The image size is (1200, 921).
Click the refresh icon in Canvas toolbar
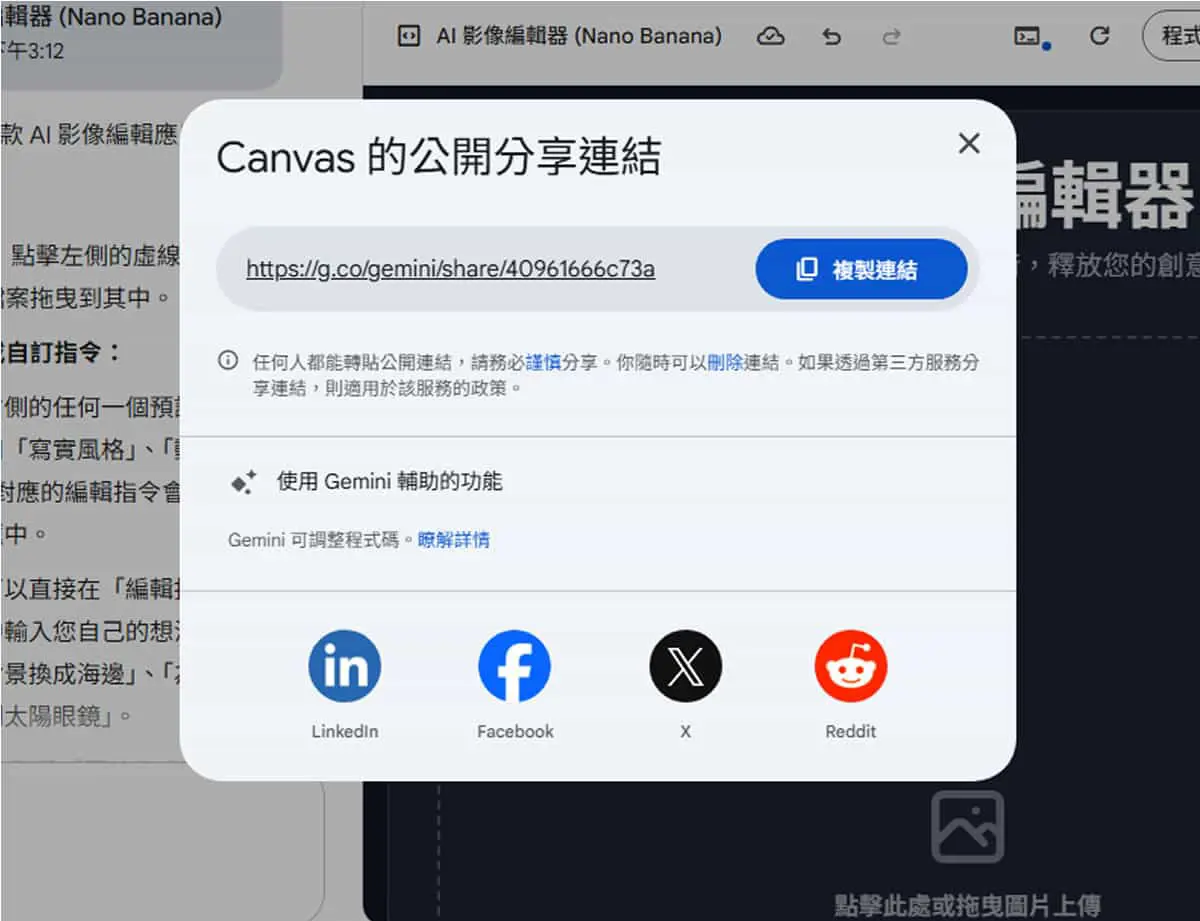pos(1100,36)
